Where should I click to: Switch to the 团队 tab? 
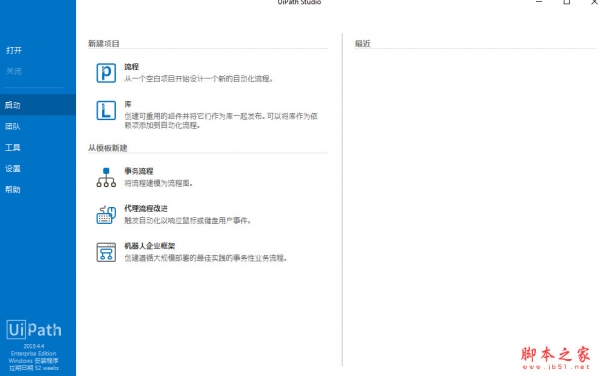coord(38,126)
